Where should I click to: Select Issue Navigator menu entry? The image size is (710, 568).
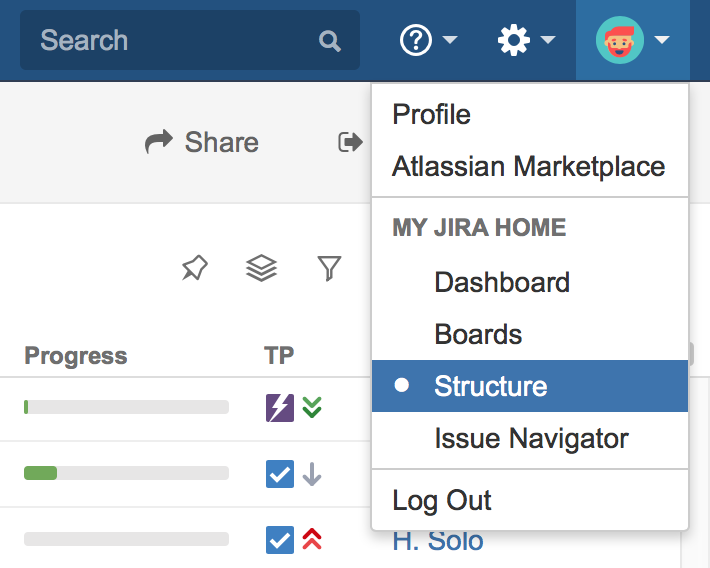coord(531,438)
